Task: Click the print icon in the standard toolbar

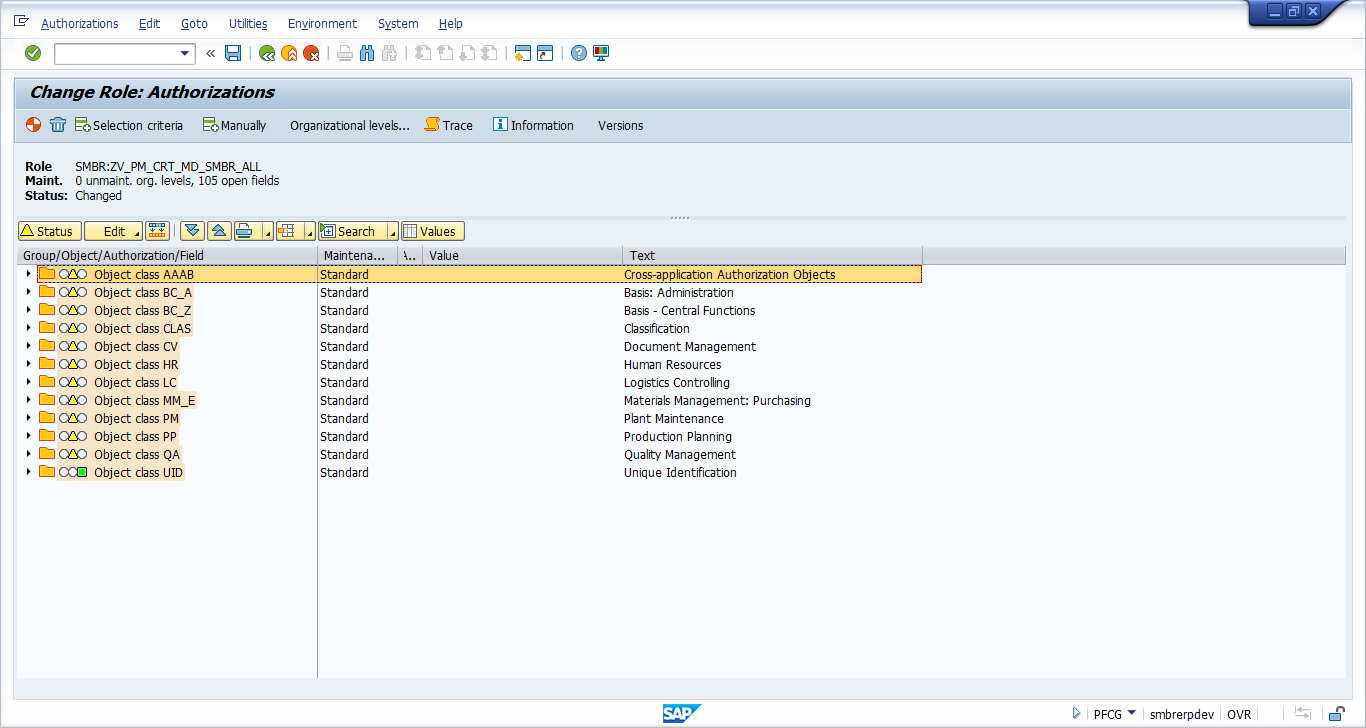Action: coord(344,53)
